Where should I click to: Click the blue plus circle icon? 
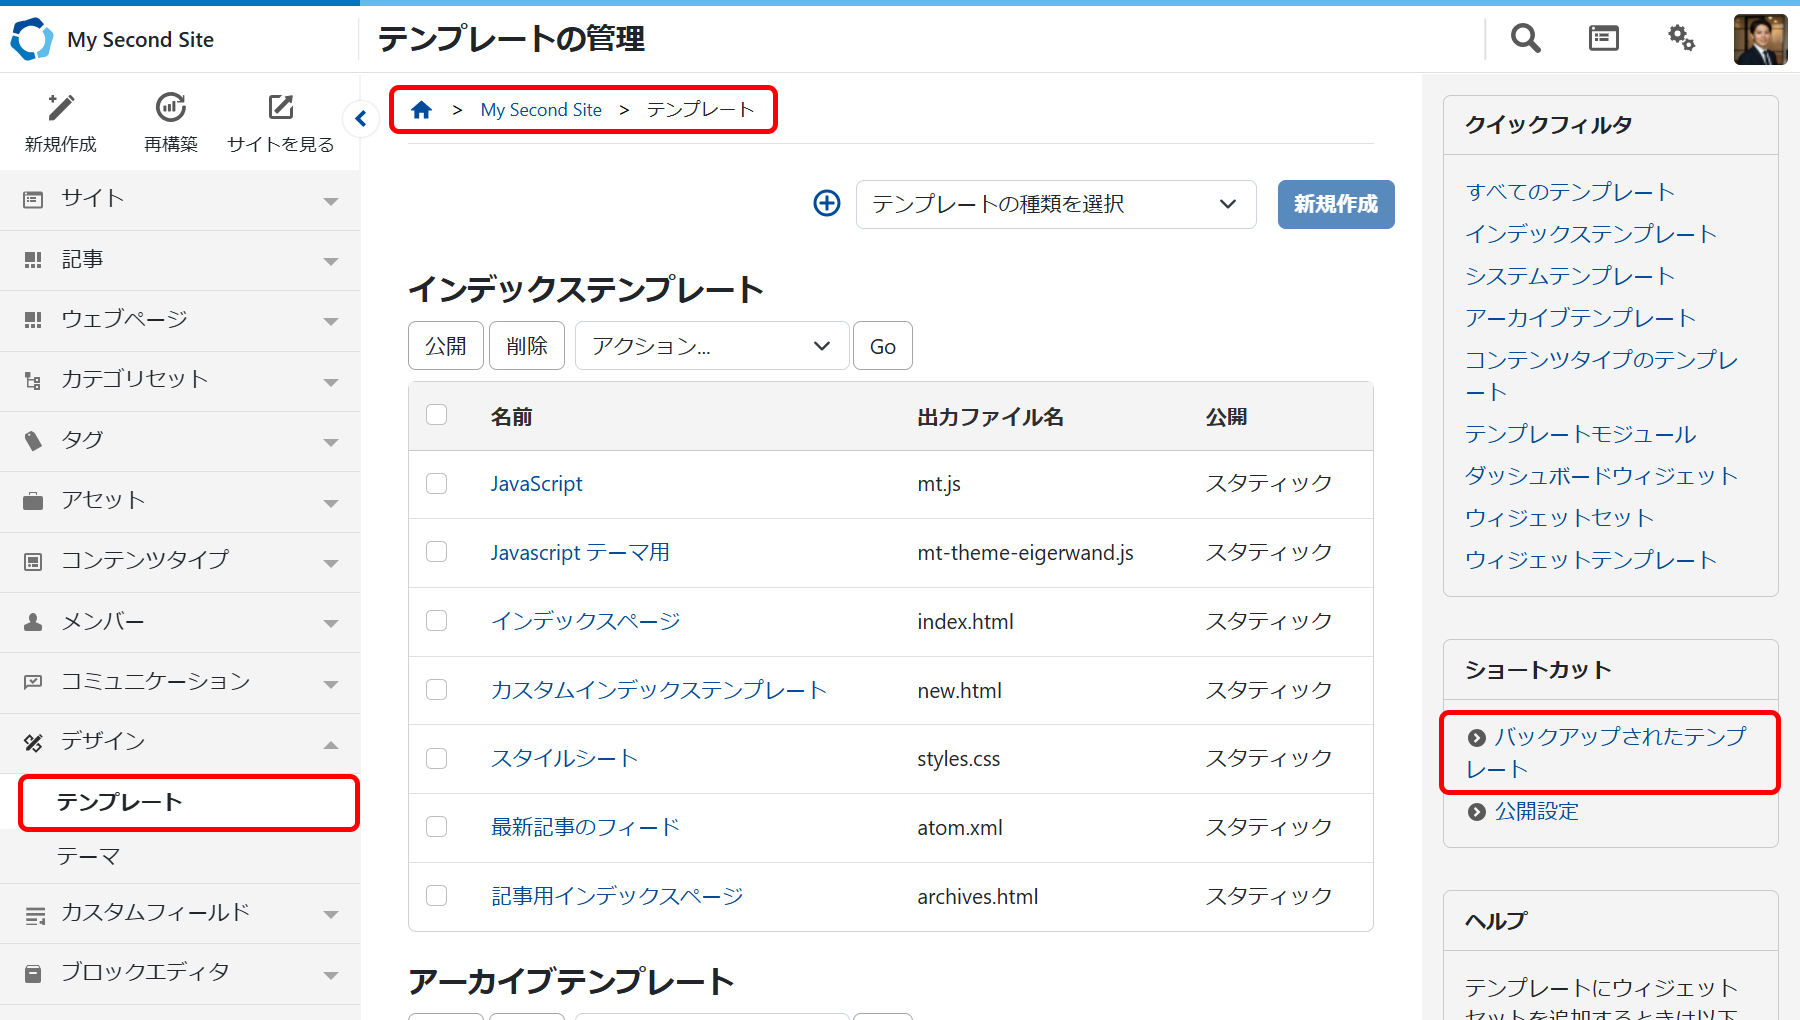pyautogui.click(x=826, y=204)
